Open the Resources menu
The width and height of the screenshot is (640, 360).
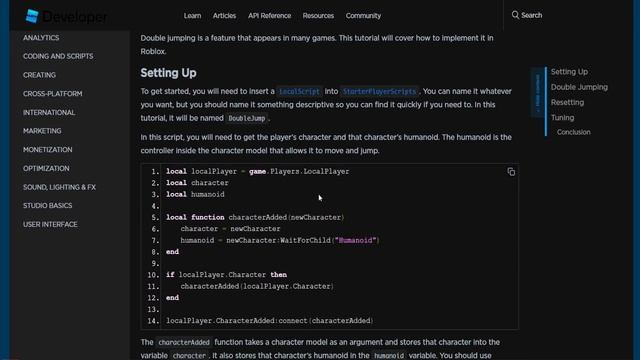click(x=318, y=16)
